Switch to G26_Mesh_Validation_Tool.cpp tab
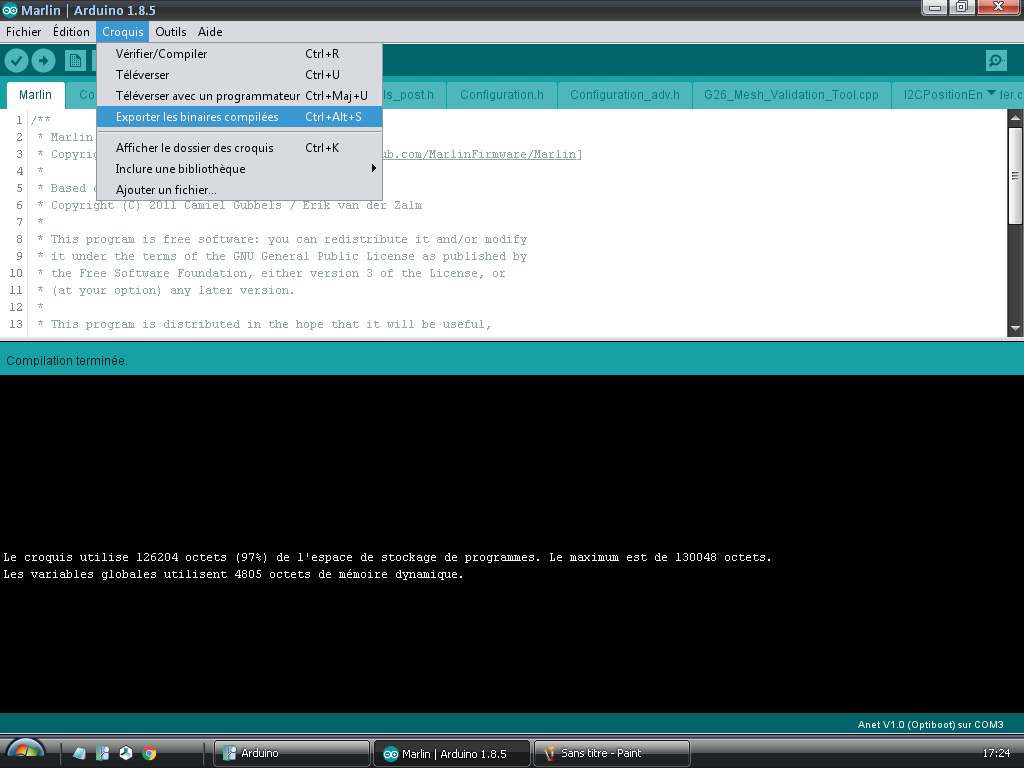This screenshot has height=768, width=1024. click(x=791, y=95)
